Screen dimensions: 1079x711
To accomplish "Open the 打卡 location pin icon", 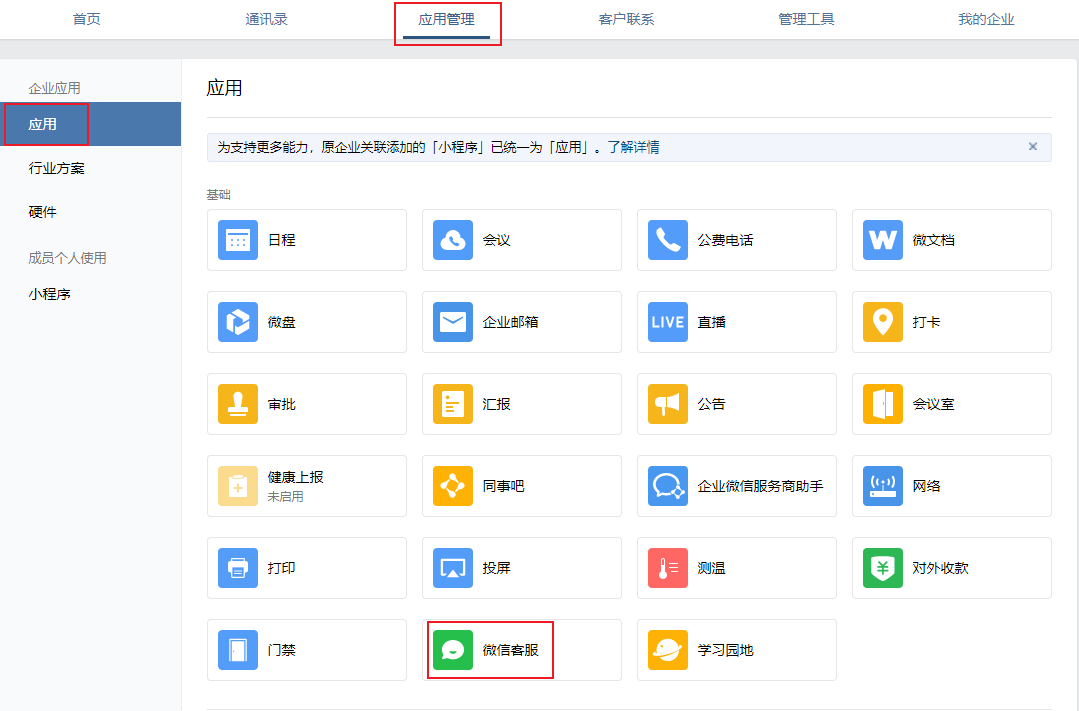I will point(883,321).
